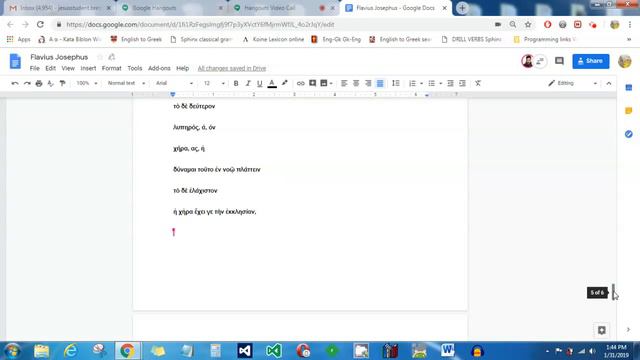
Task: Open comment history icon
Action: 559,61
